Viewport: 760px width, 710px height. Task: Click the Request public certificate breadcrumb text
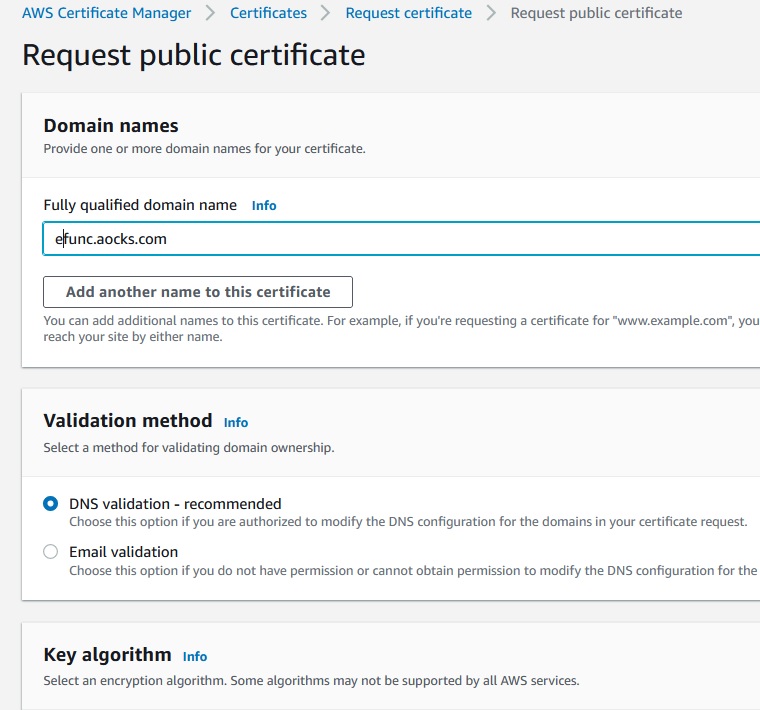point(596,13)
